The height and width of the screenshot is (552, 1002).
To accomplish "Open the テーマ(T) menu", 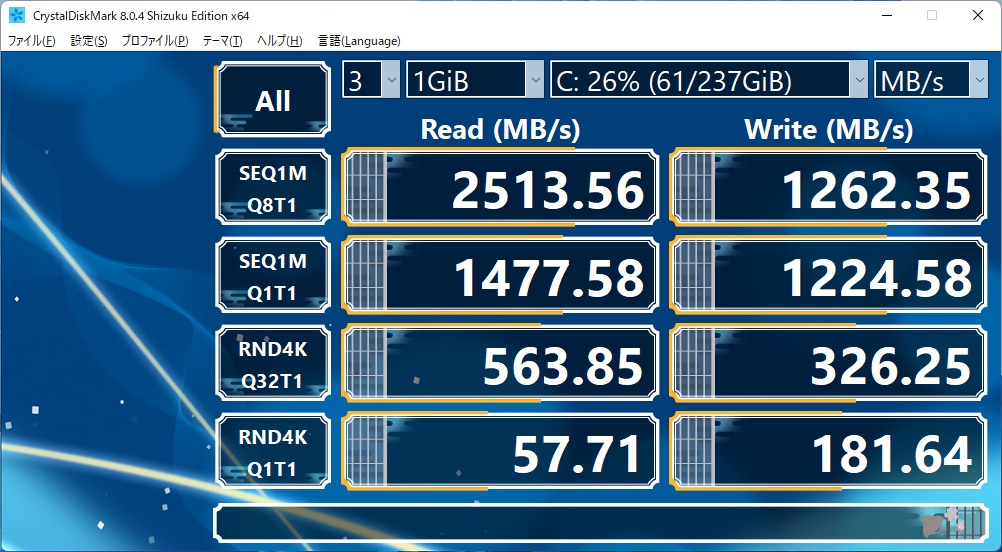I will coord(222,41).
